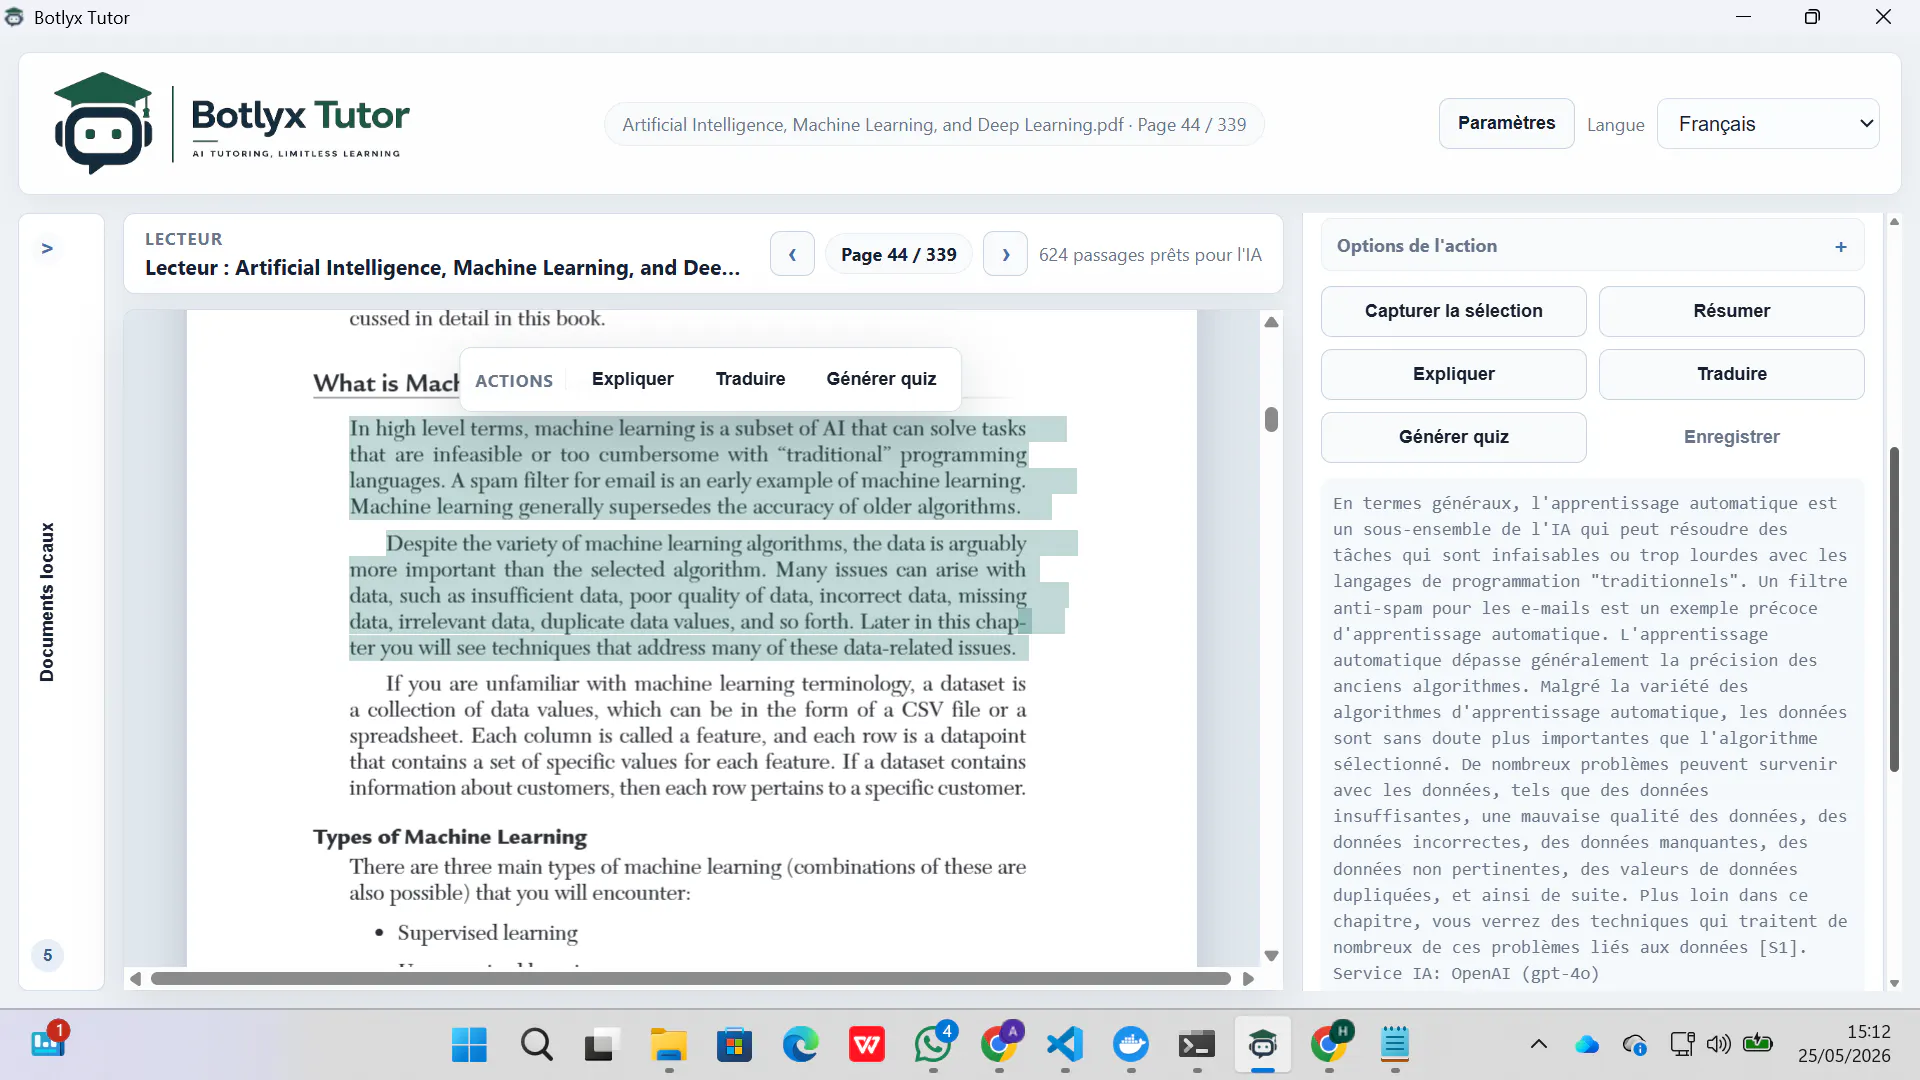This screenshot has height=1080, width=1920.
Task: Click the Supervised learning bullet
Action: click(x=487, y=933)
